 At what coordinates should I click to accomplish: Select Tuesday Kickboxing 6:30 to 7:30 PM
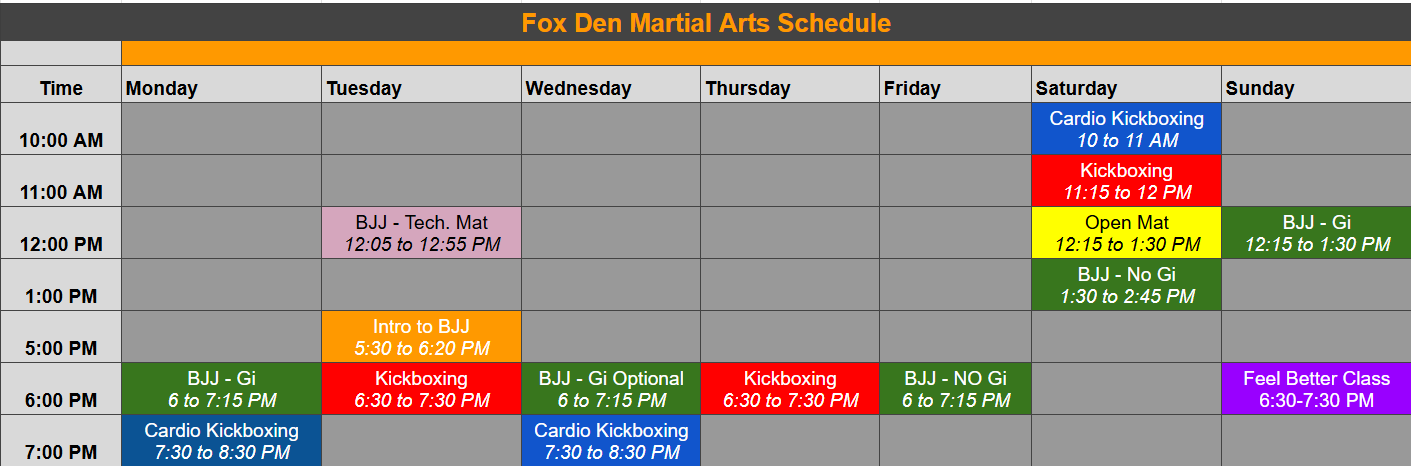(421, 389)
